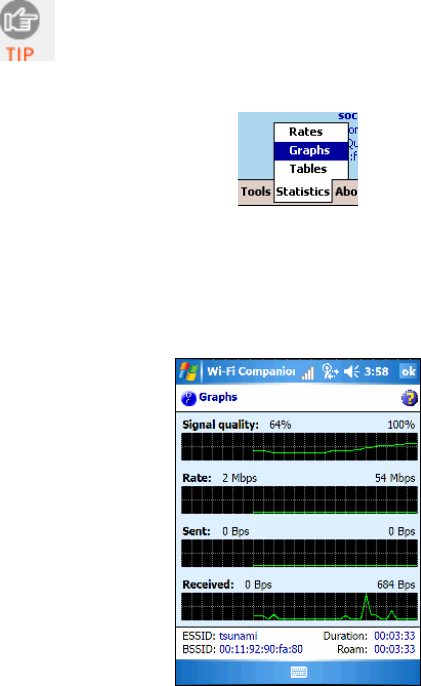The width and height of the screenshot is (421, 686).
Task: Tap the ok button in title bar
Action: (409, 372)
